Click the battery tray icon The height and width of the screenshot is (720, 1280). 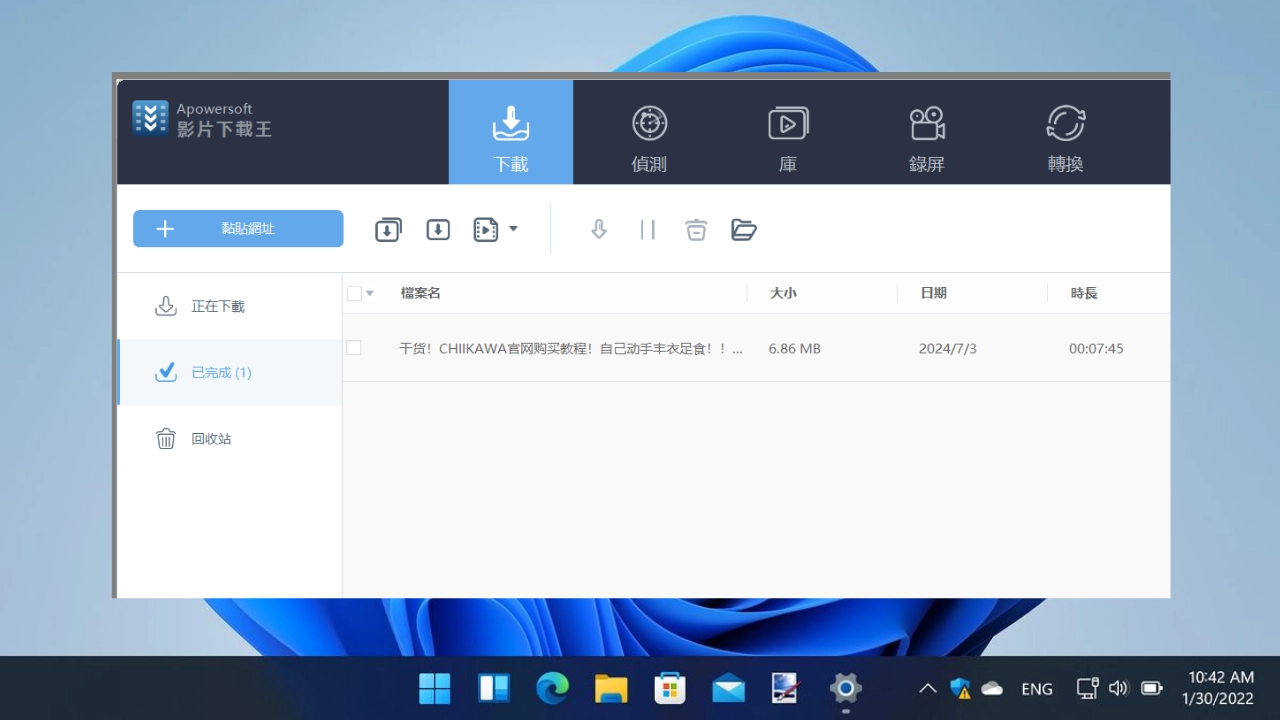(1151, 688)
